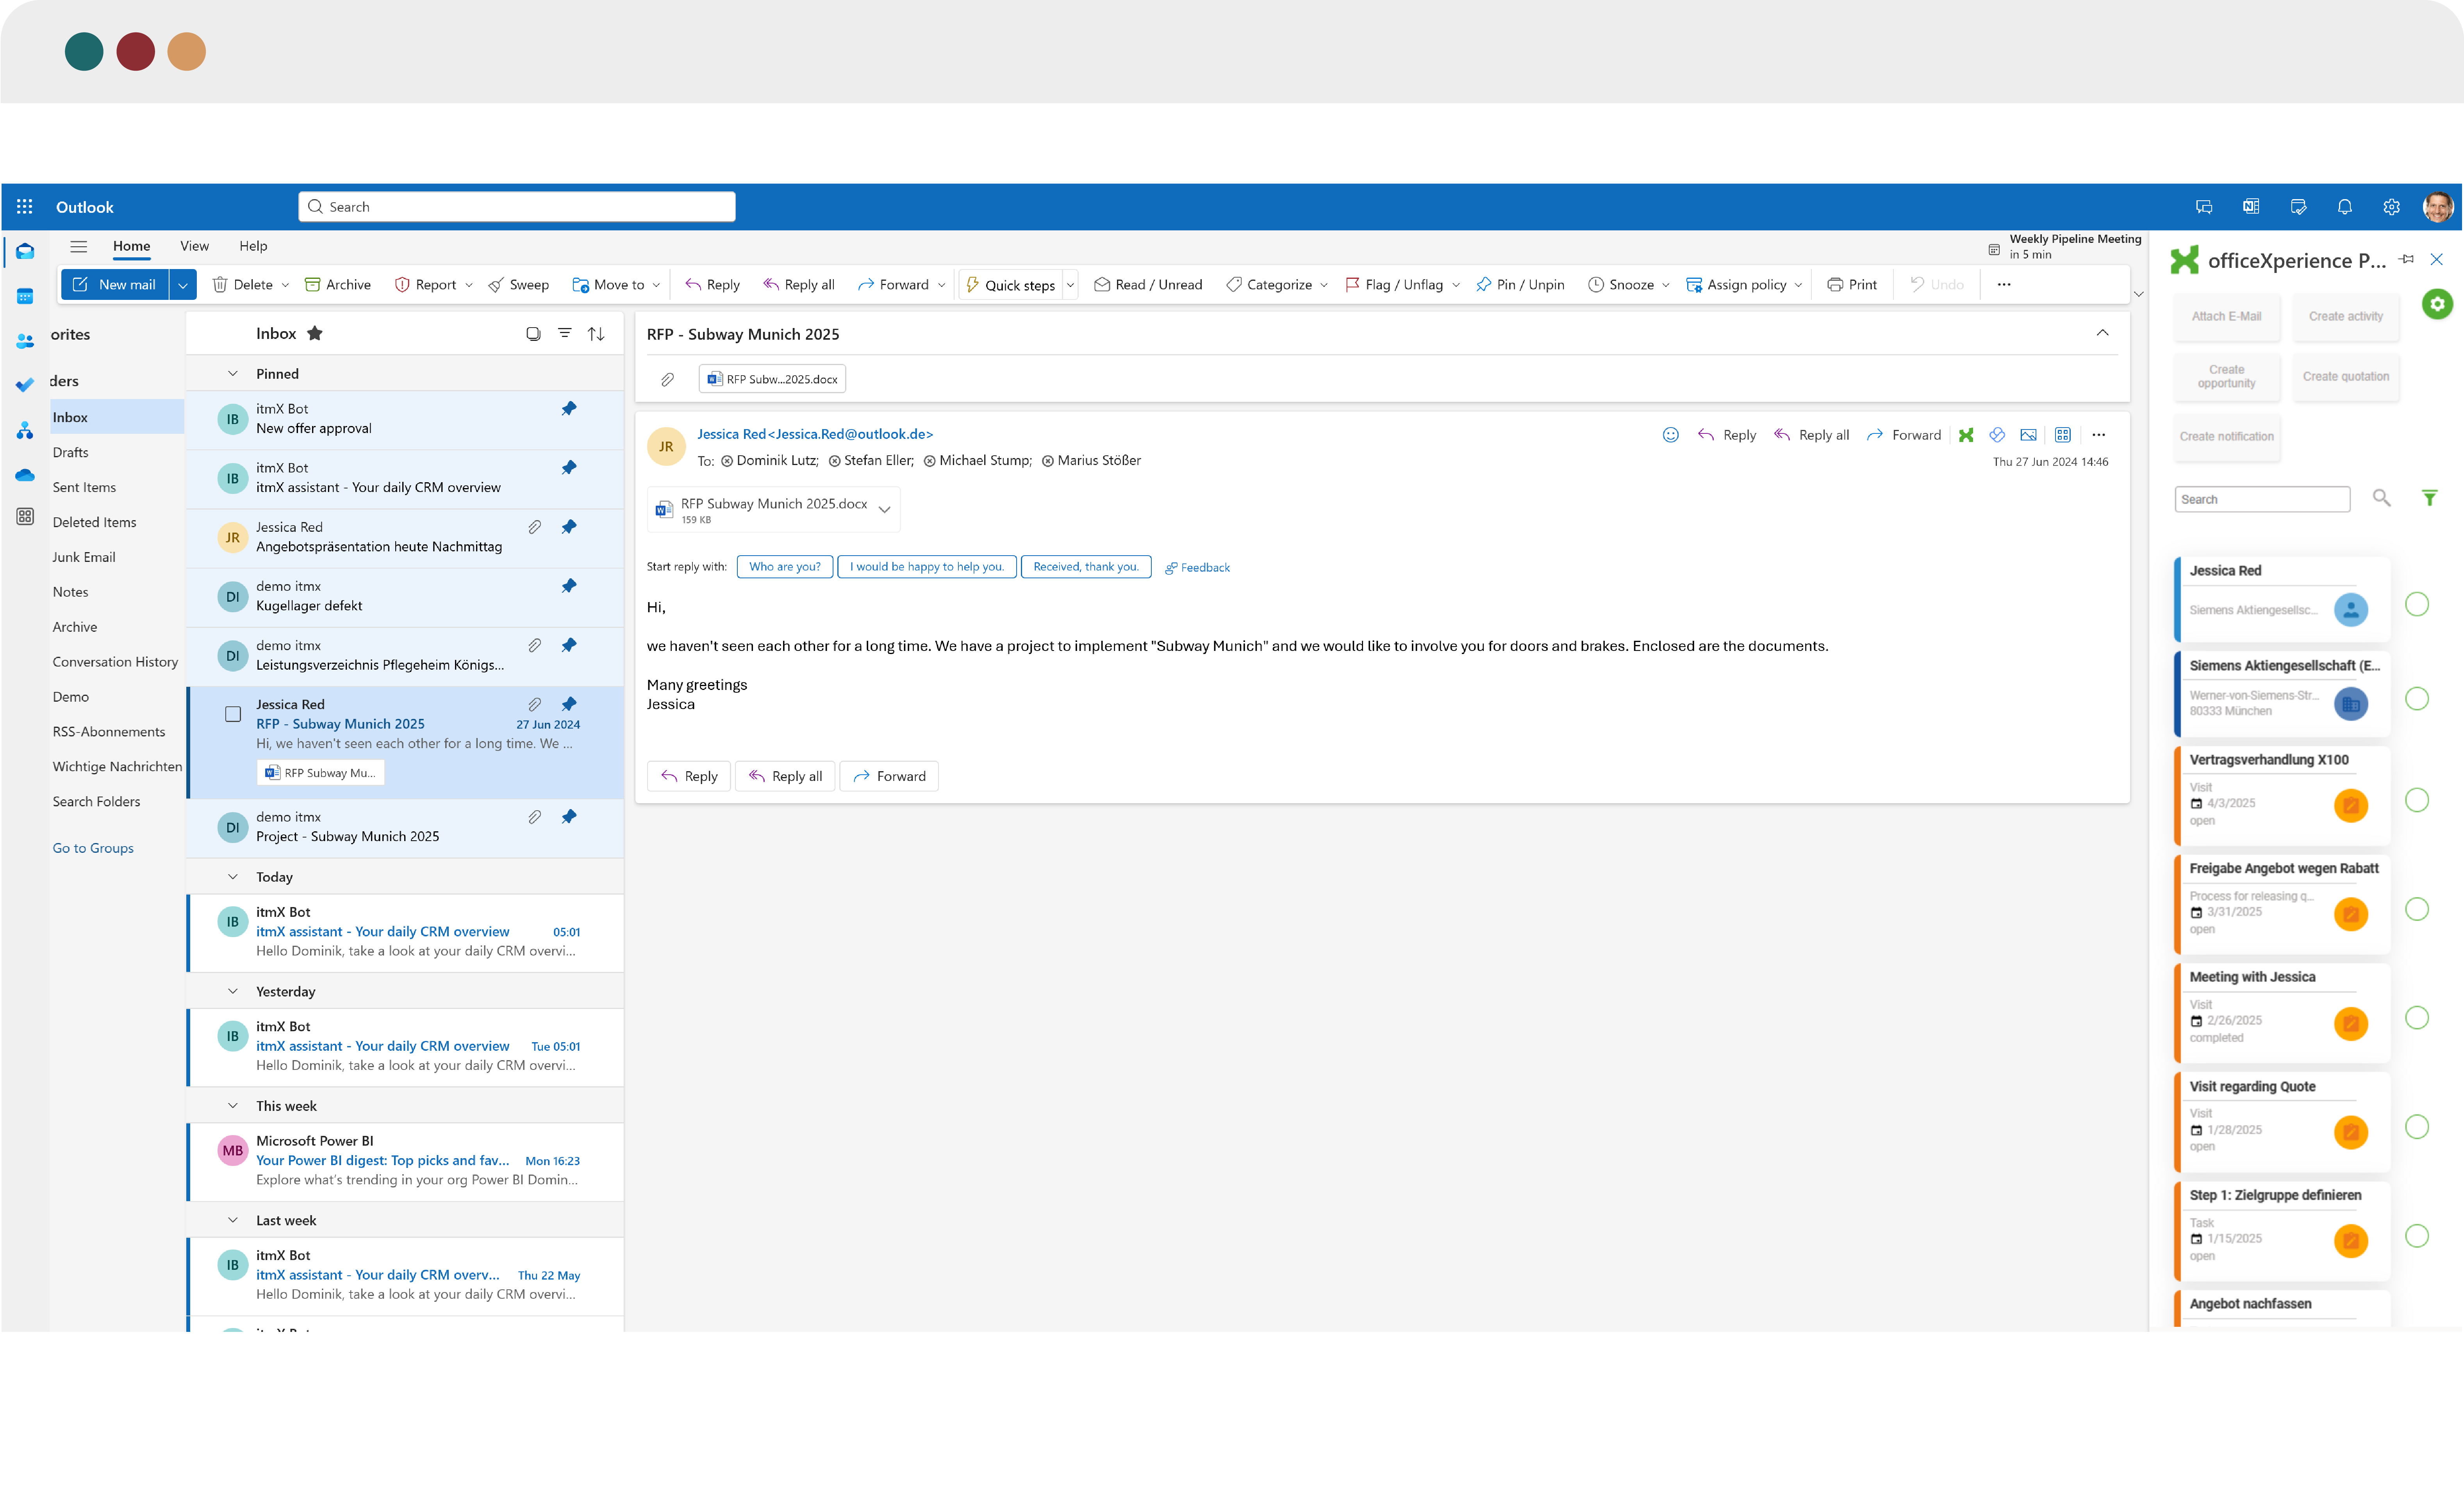The width and height of the screenshot is (2464, 1508).
Task: Click the Outlook Search field
Action: [x=517, y=207]
